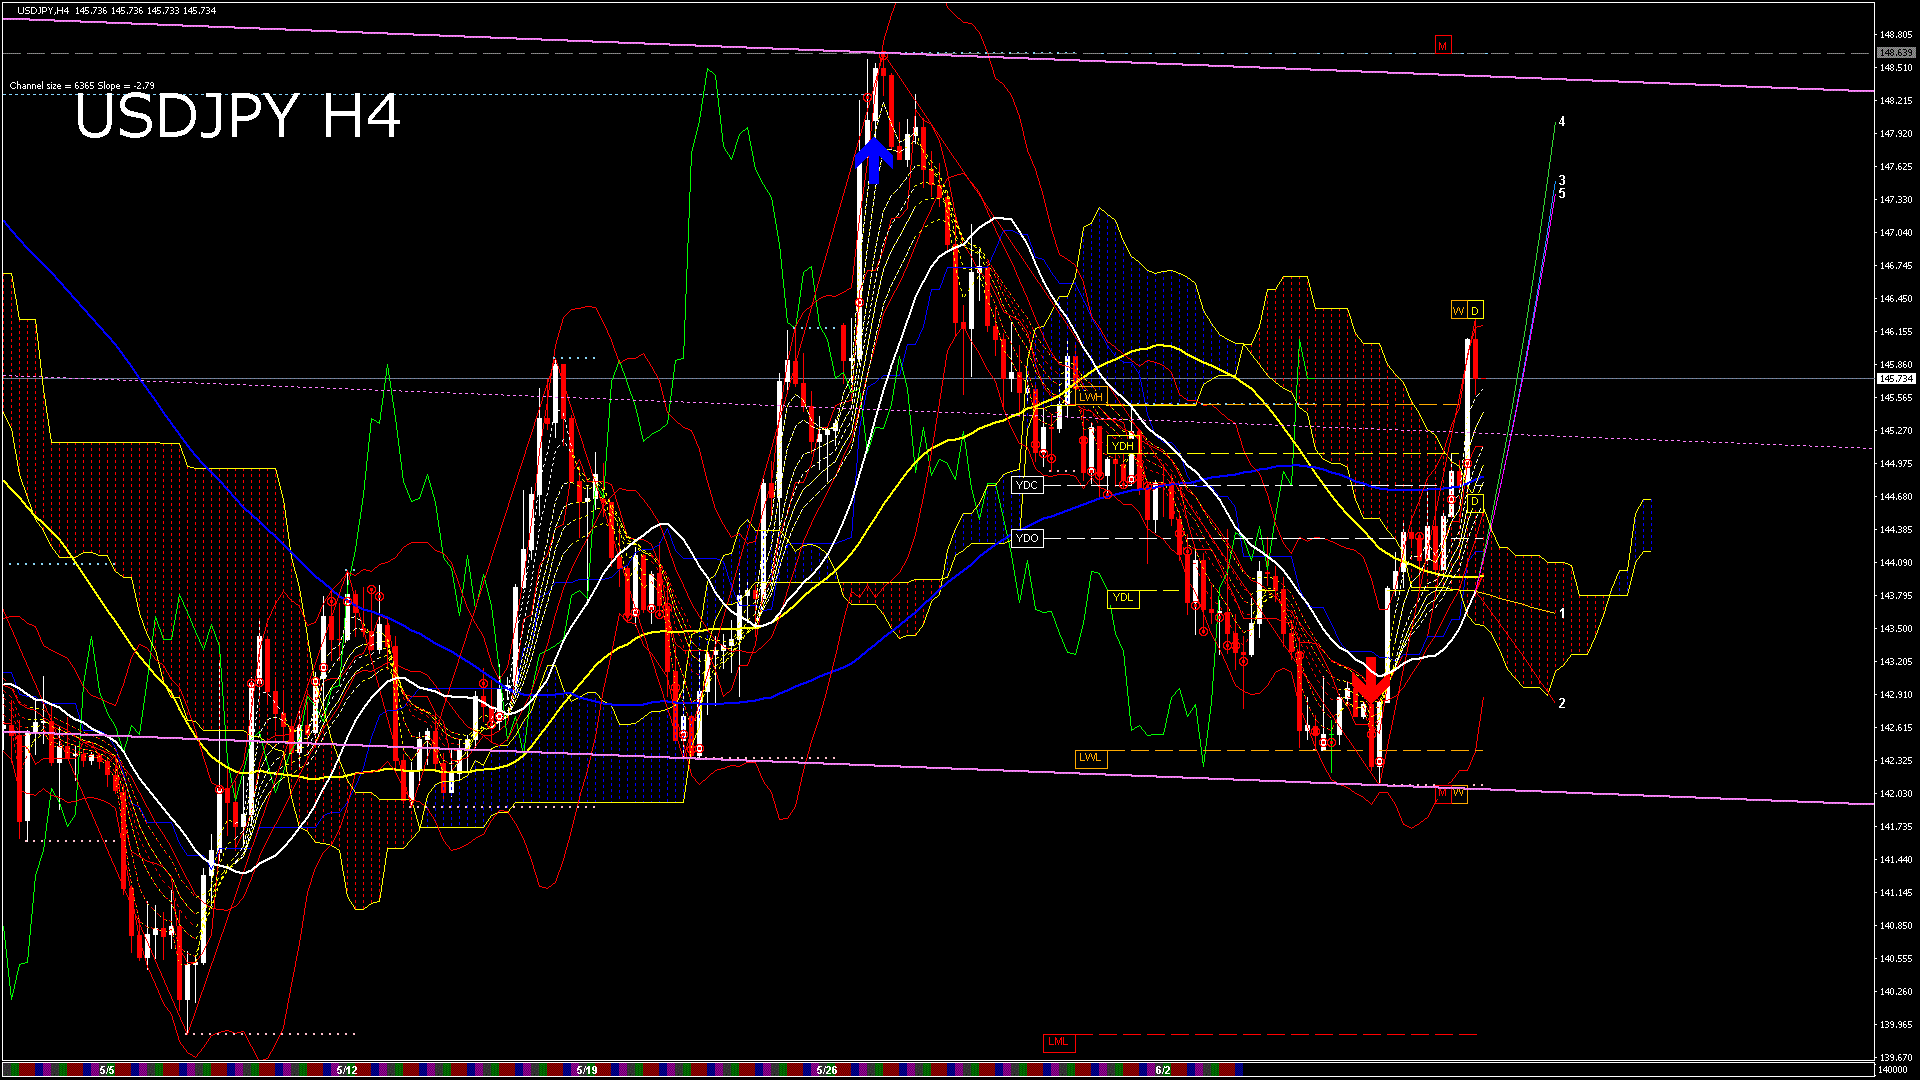Screen dimensions: 1920x1080
Task: Click projection line label 4
Action: point(1562,122)
